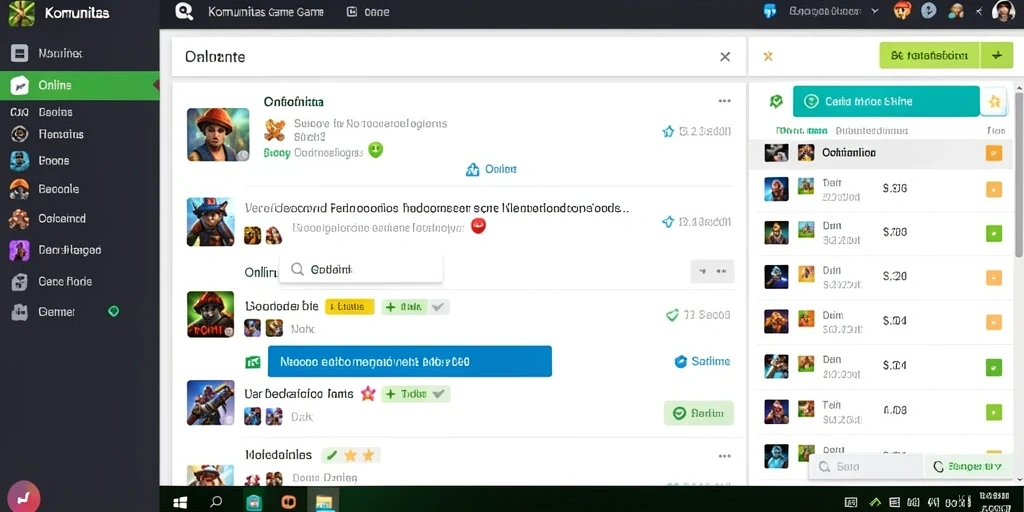Toggle the green checkbox in the 0.08 row

click(x=993, y=412)
